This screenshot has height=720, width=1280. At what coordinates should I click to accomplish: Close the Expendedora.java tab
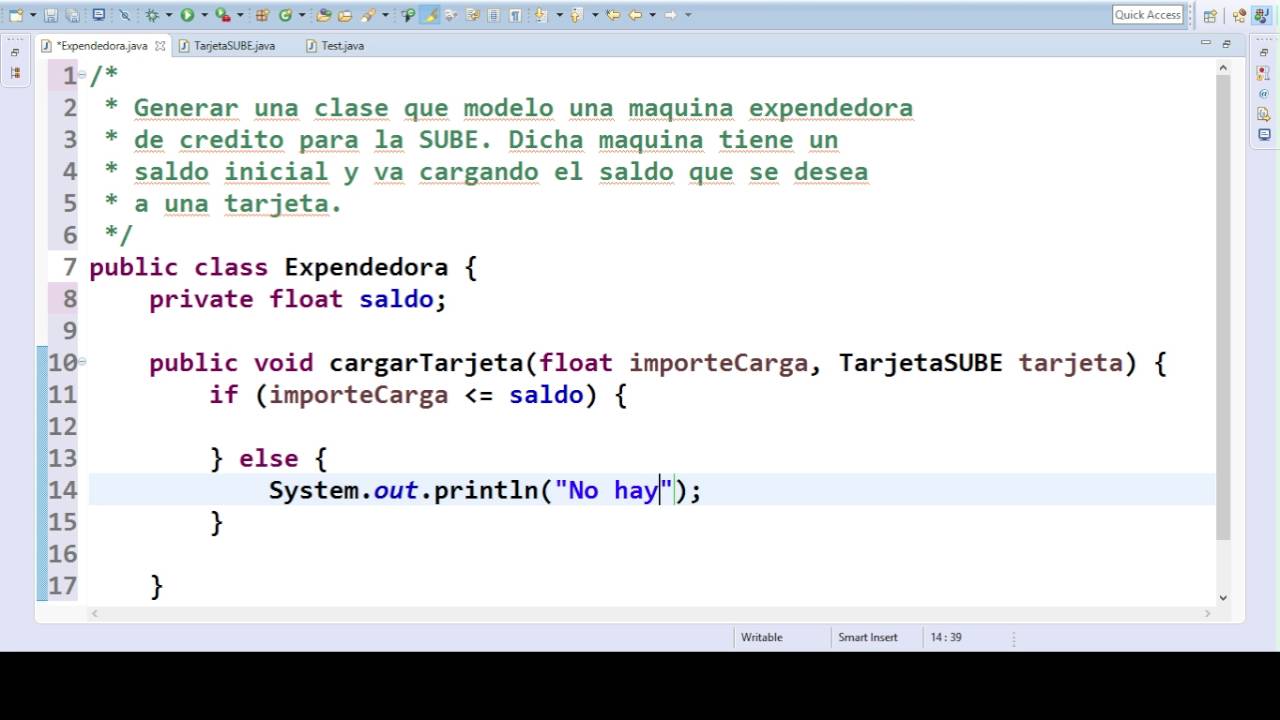pyautogui.click(x=158, y=46)
